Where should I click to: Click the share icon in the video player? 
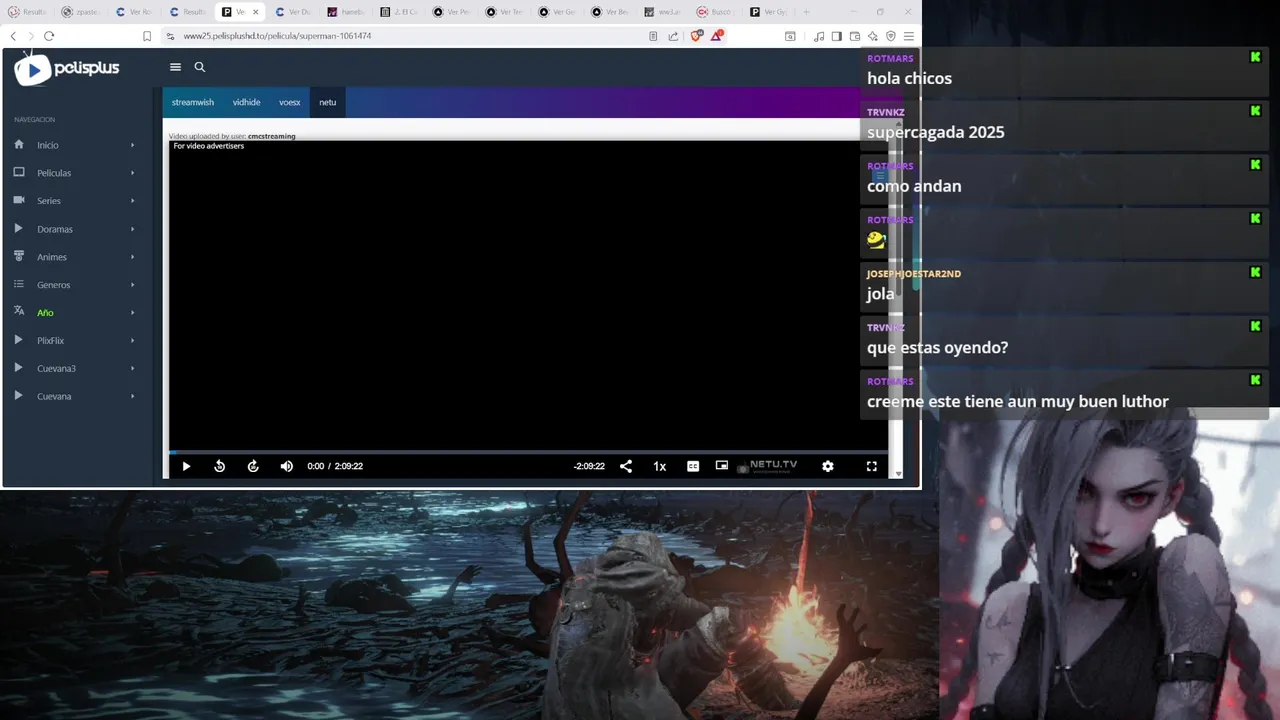(626, 466)
